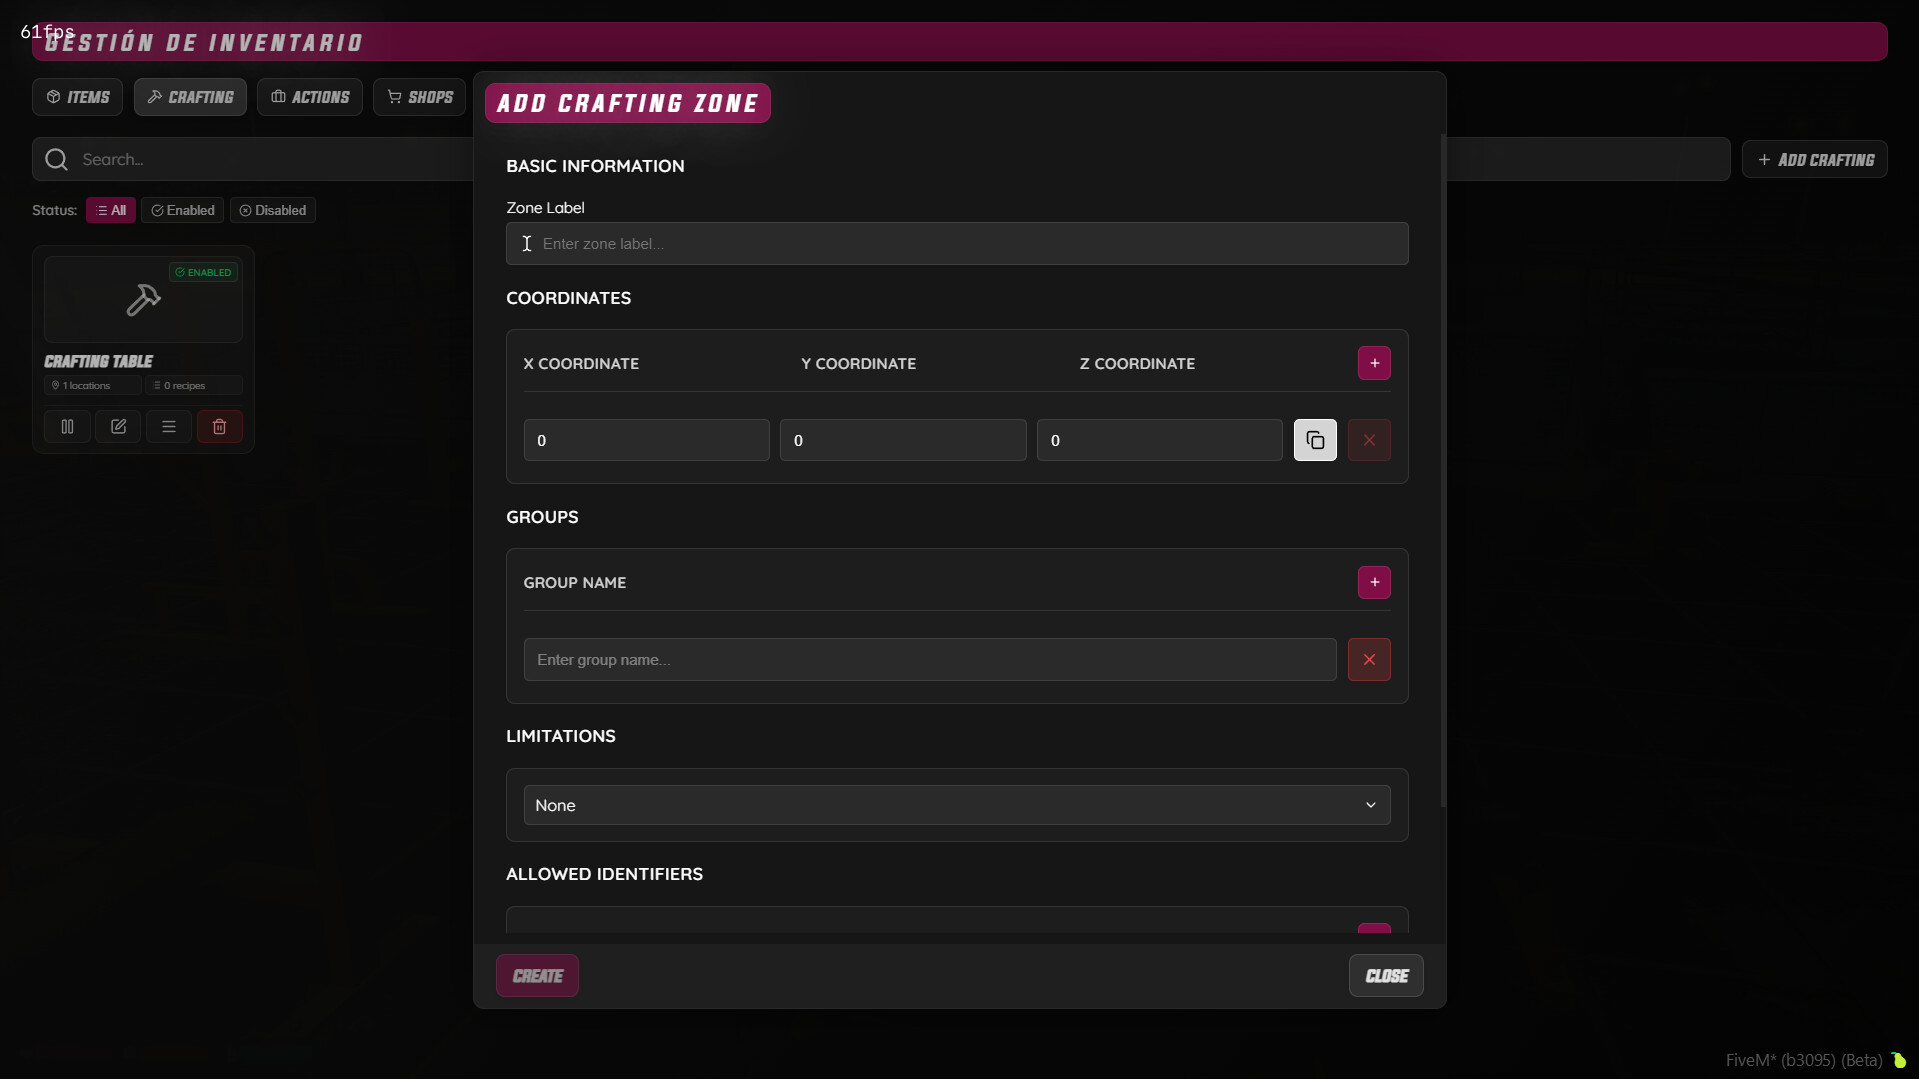Add another group name
This screenshot has width=1919, height=1079.
[x=1373, y=582]
